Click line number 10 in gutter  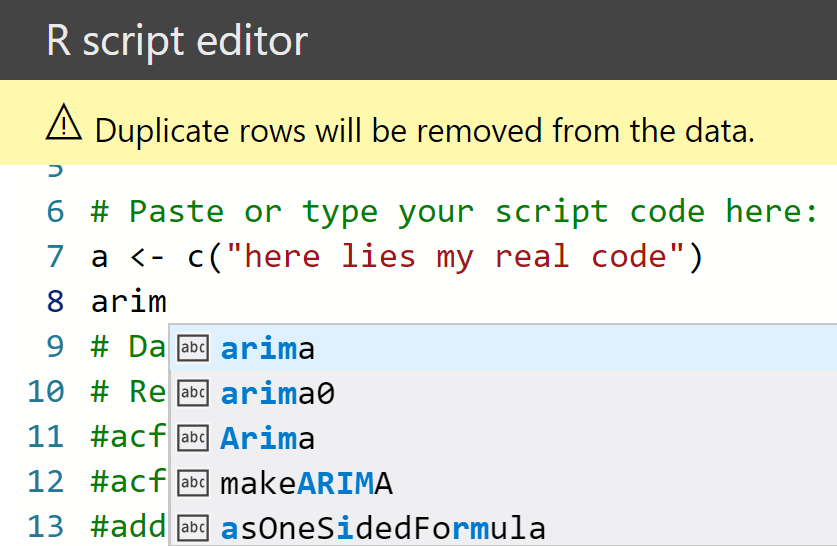pos(46,391)
